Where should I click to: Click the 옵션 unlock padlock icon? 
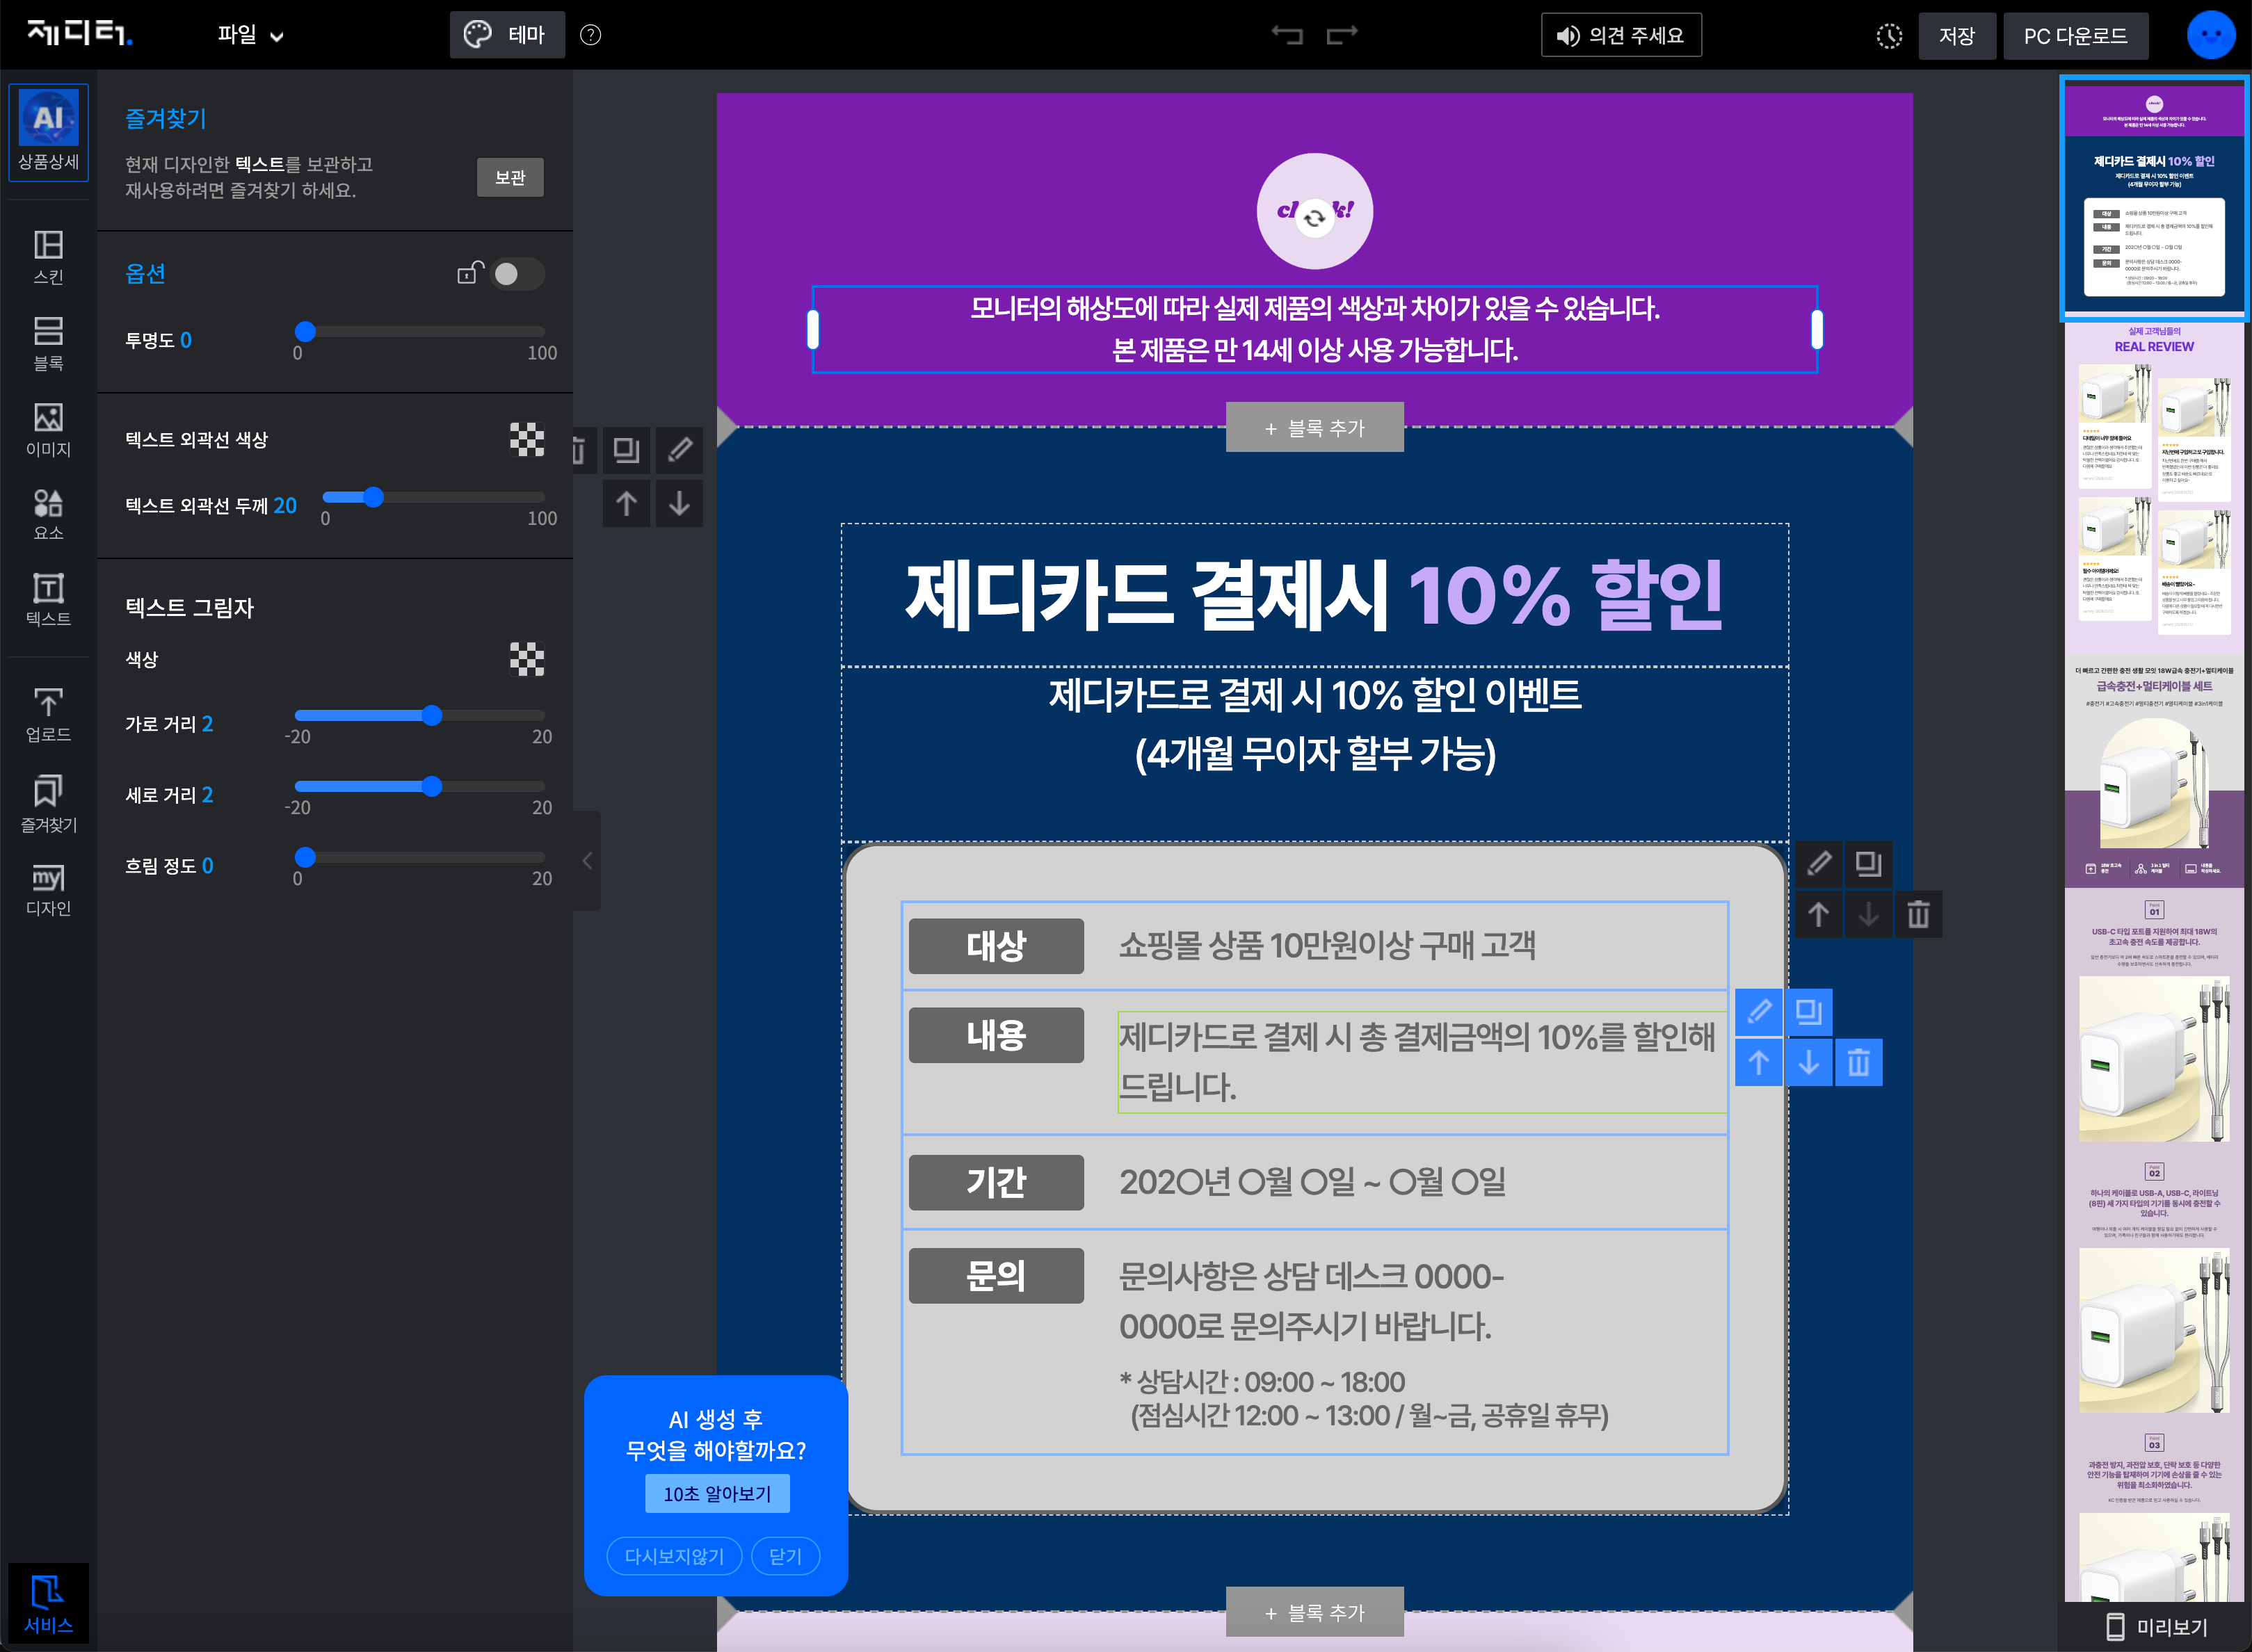[469, 272]
